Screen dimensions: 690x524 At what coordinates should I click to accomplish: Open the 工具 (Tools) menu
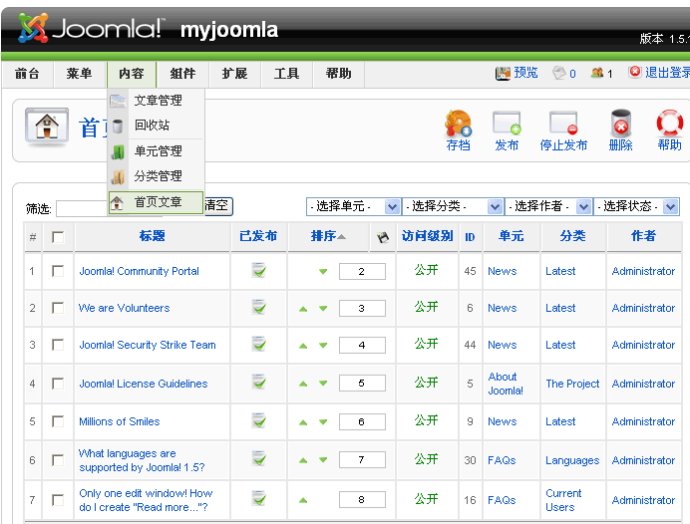tap(286, 73)
